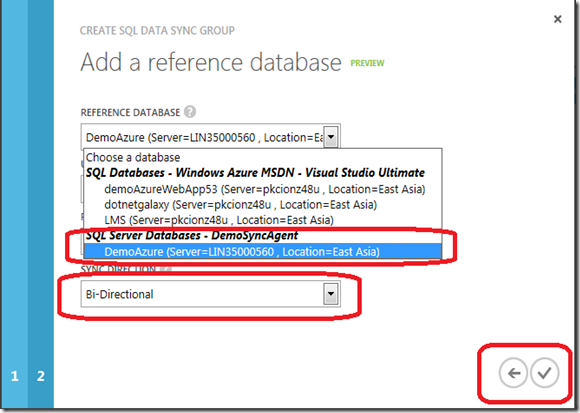580x413 pixels.
Task: Click the green PREVIEW label
Action: coord(367,63)
